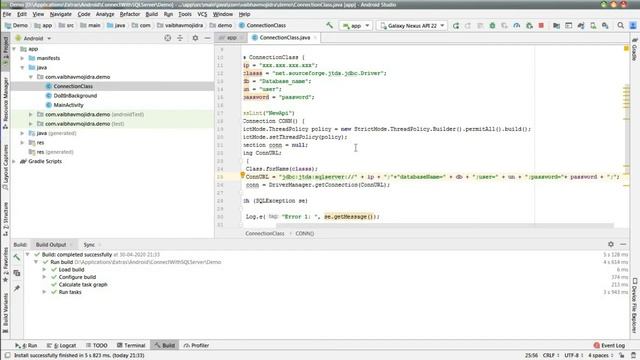Select the DoItInBackground class in tree
The height and width of the screenshot is (360, 640).
click(x=75, y=96)
